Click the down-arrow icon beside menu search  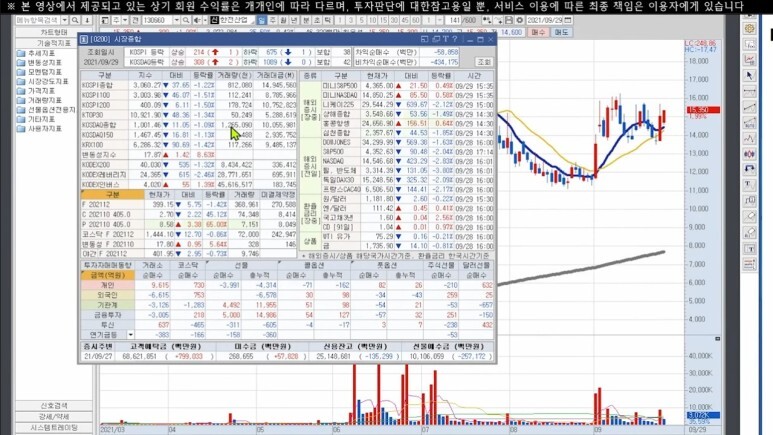pos(87,20)
